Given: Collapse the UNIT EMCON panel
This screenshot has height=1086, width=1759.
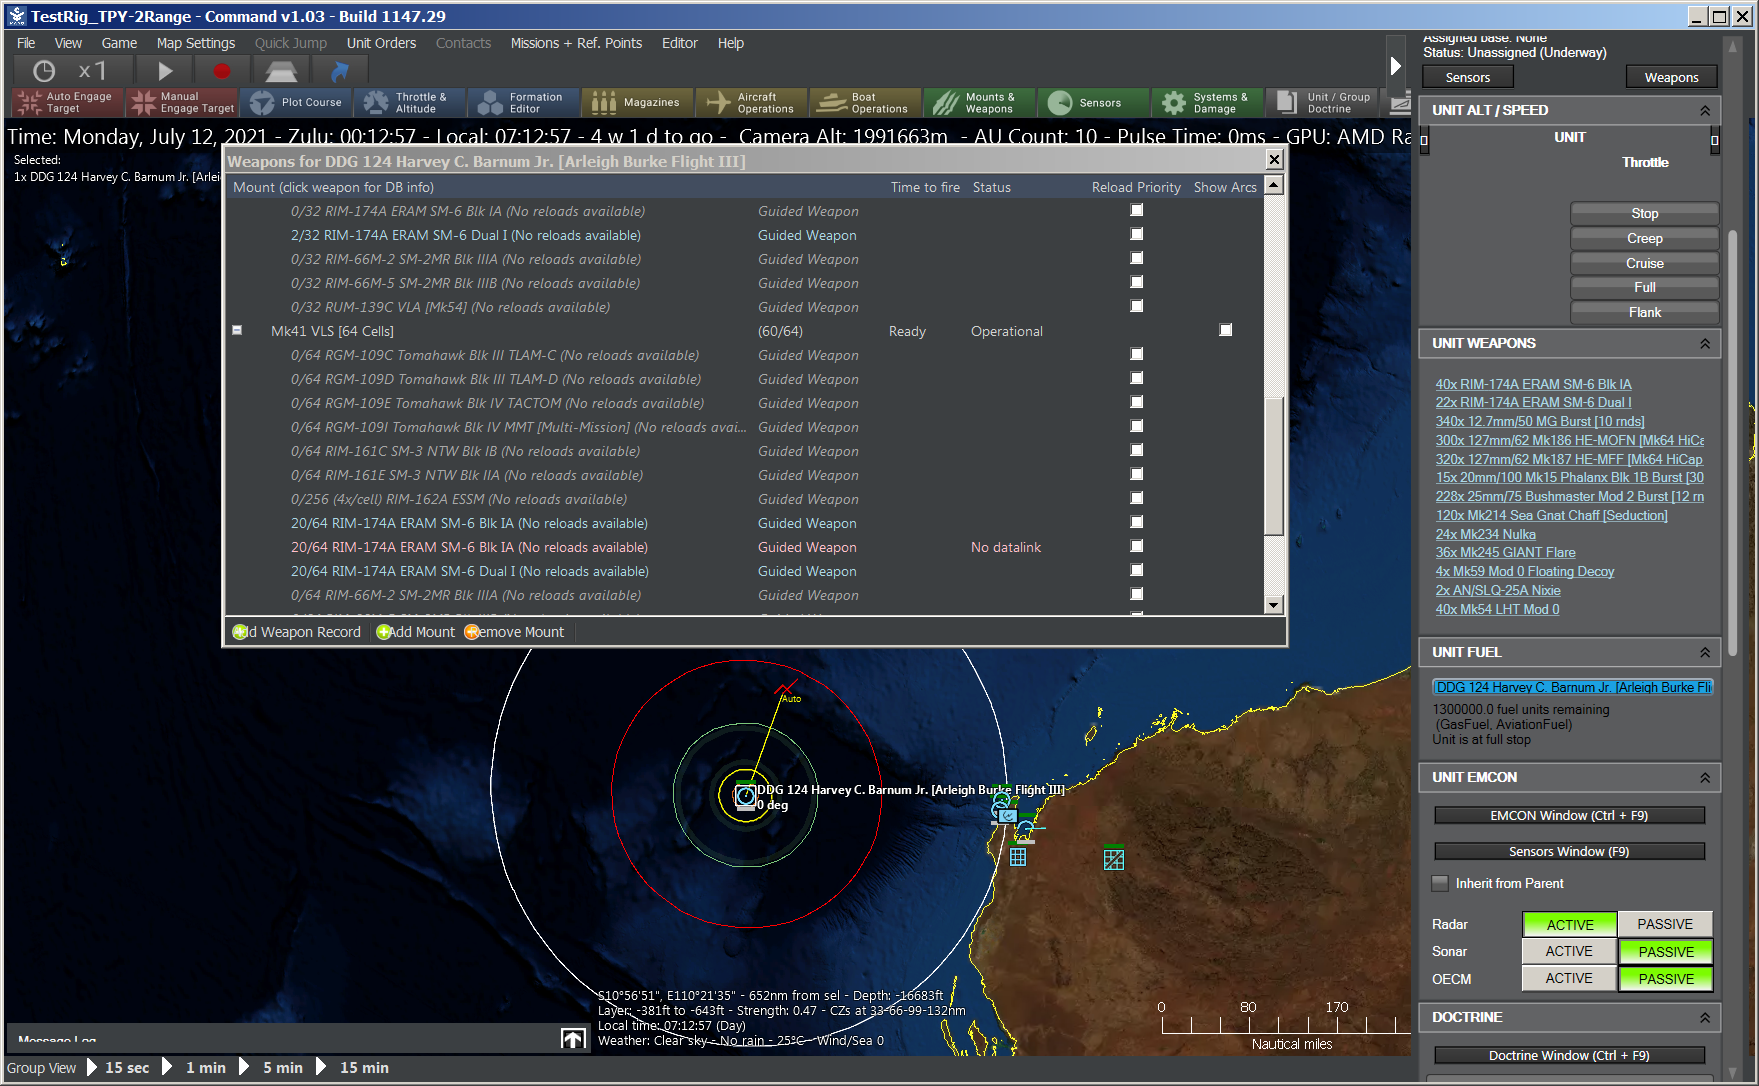Looking at the screenshot, I should pos(1705,777).
